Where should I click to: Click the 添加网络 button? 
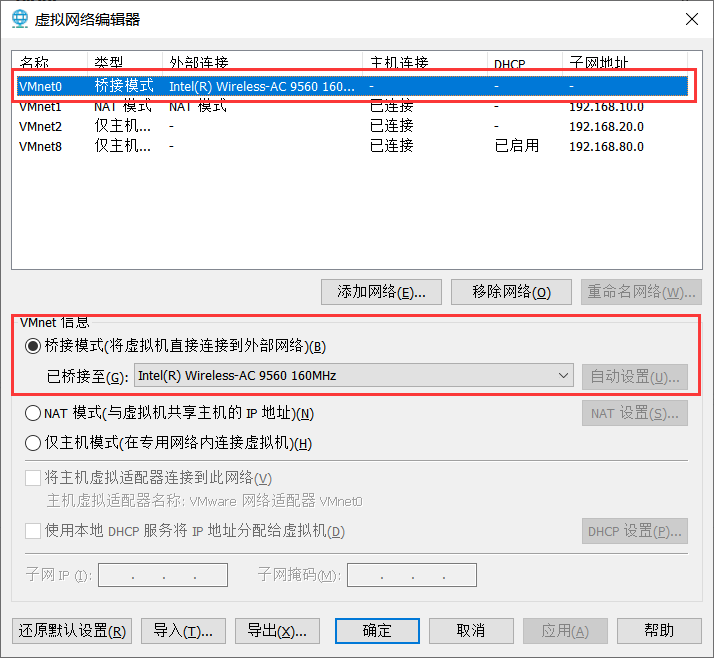[x=381, y=292]
